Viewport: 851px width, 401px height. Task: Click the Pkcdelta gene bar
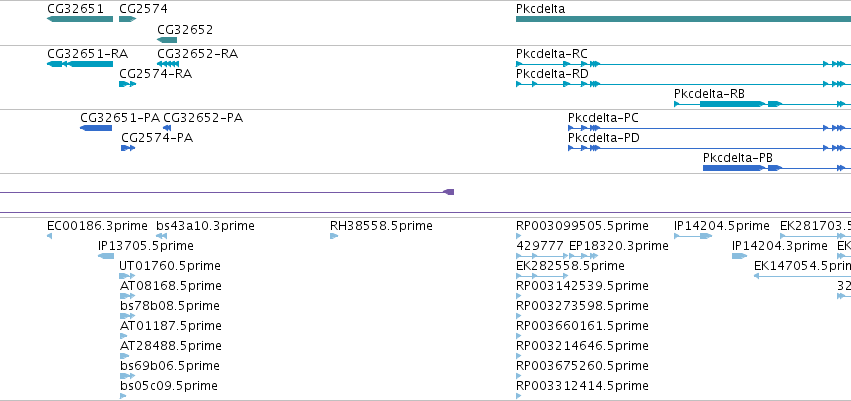click(683, 19)
